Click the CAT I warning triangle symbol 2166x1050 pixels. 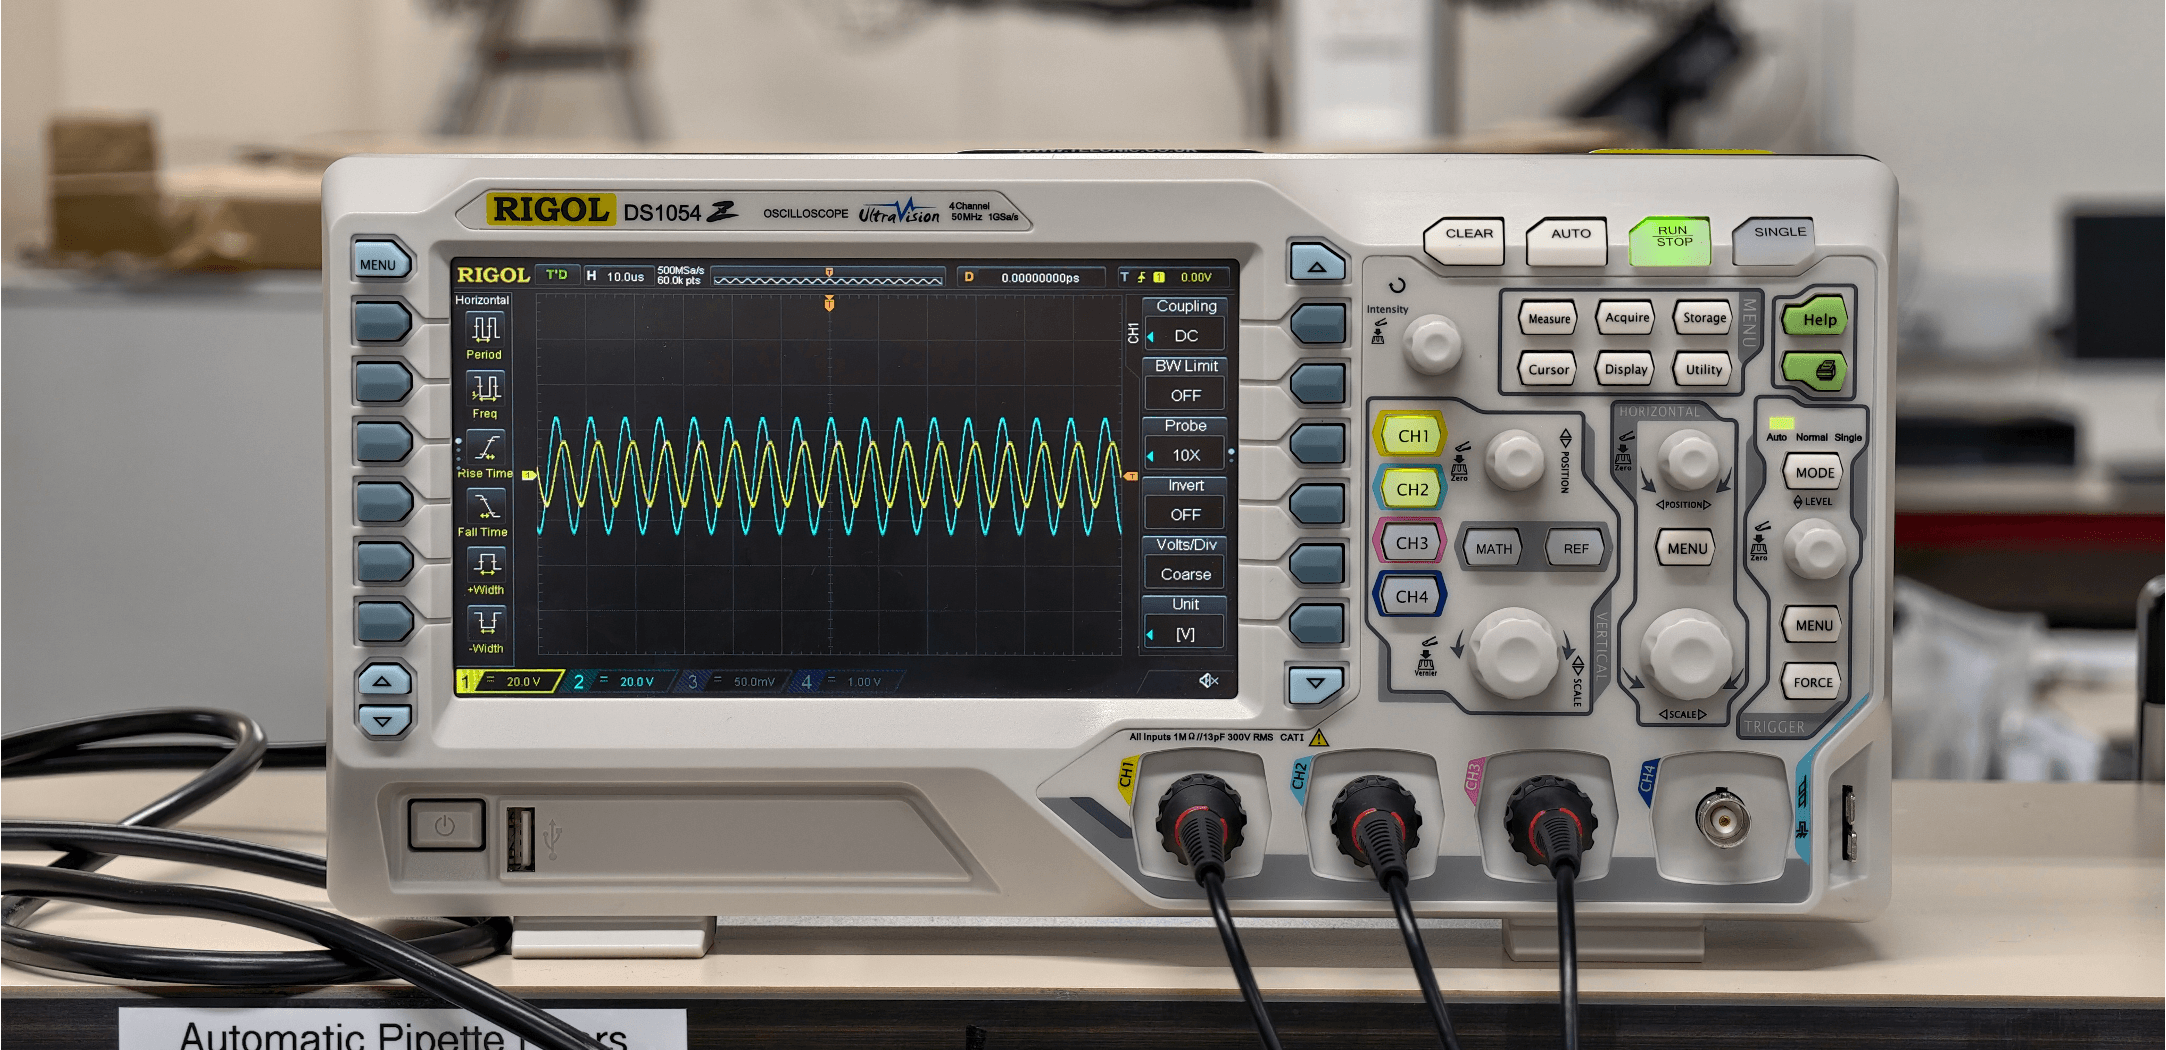coord(1319,738)
